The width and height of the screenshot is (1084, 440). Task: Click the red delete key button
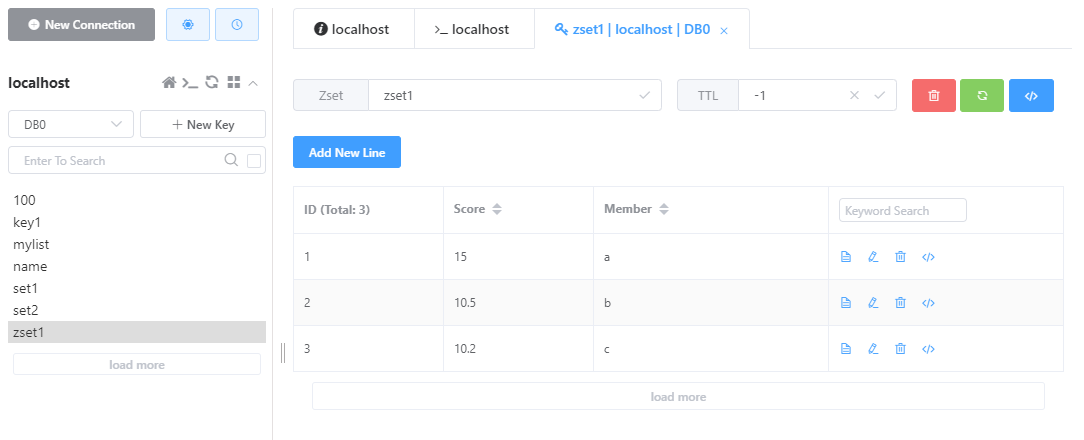tap(934, 95)
